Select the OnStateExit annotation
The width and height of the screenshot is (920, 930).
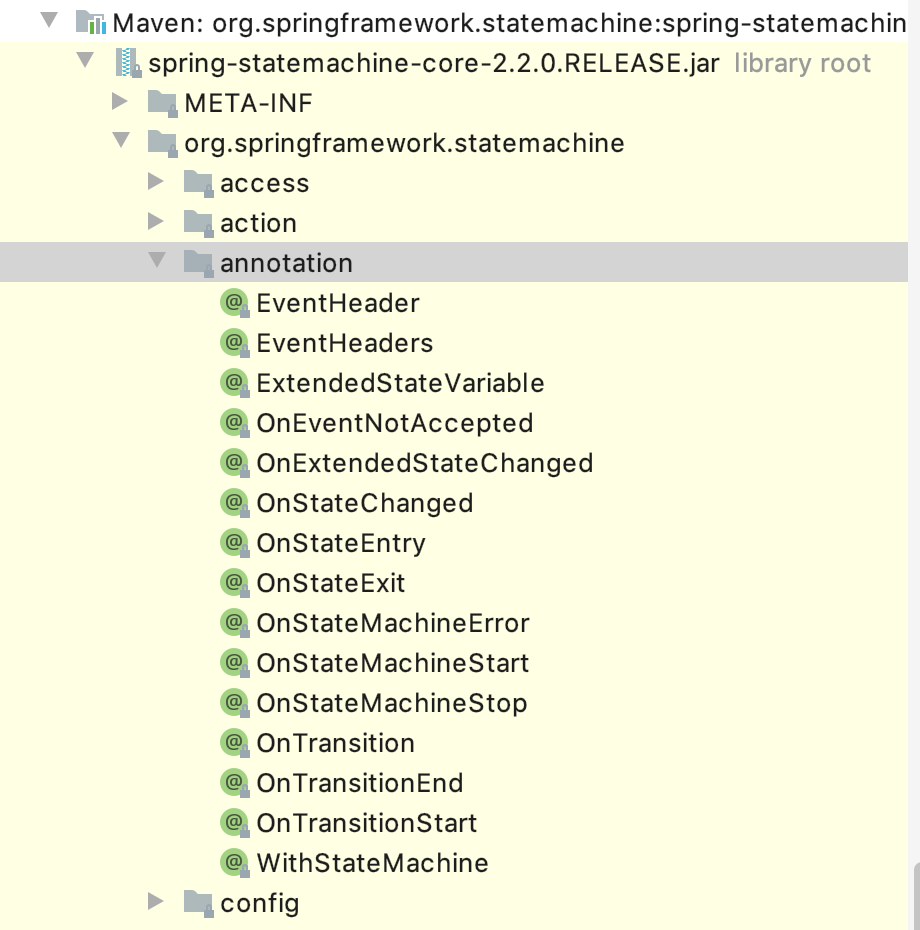(331, 583)
